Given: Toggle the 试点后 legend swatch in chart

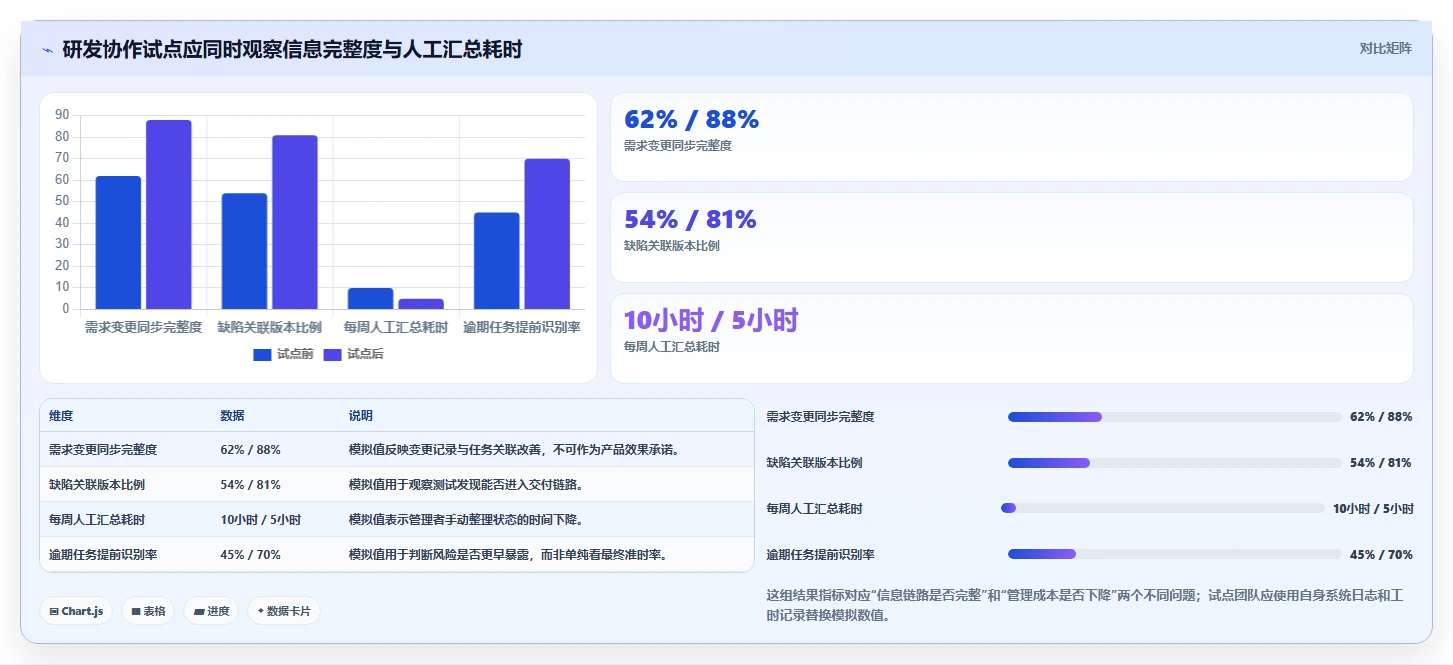Looking at the screenshot, I should pyautogui.click(x=333, y=354).
